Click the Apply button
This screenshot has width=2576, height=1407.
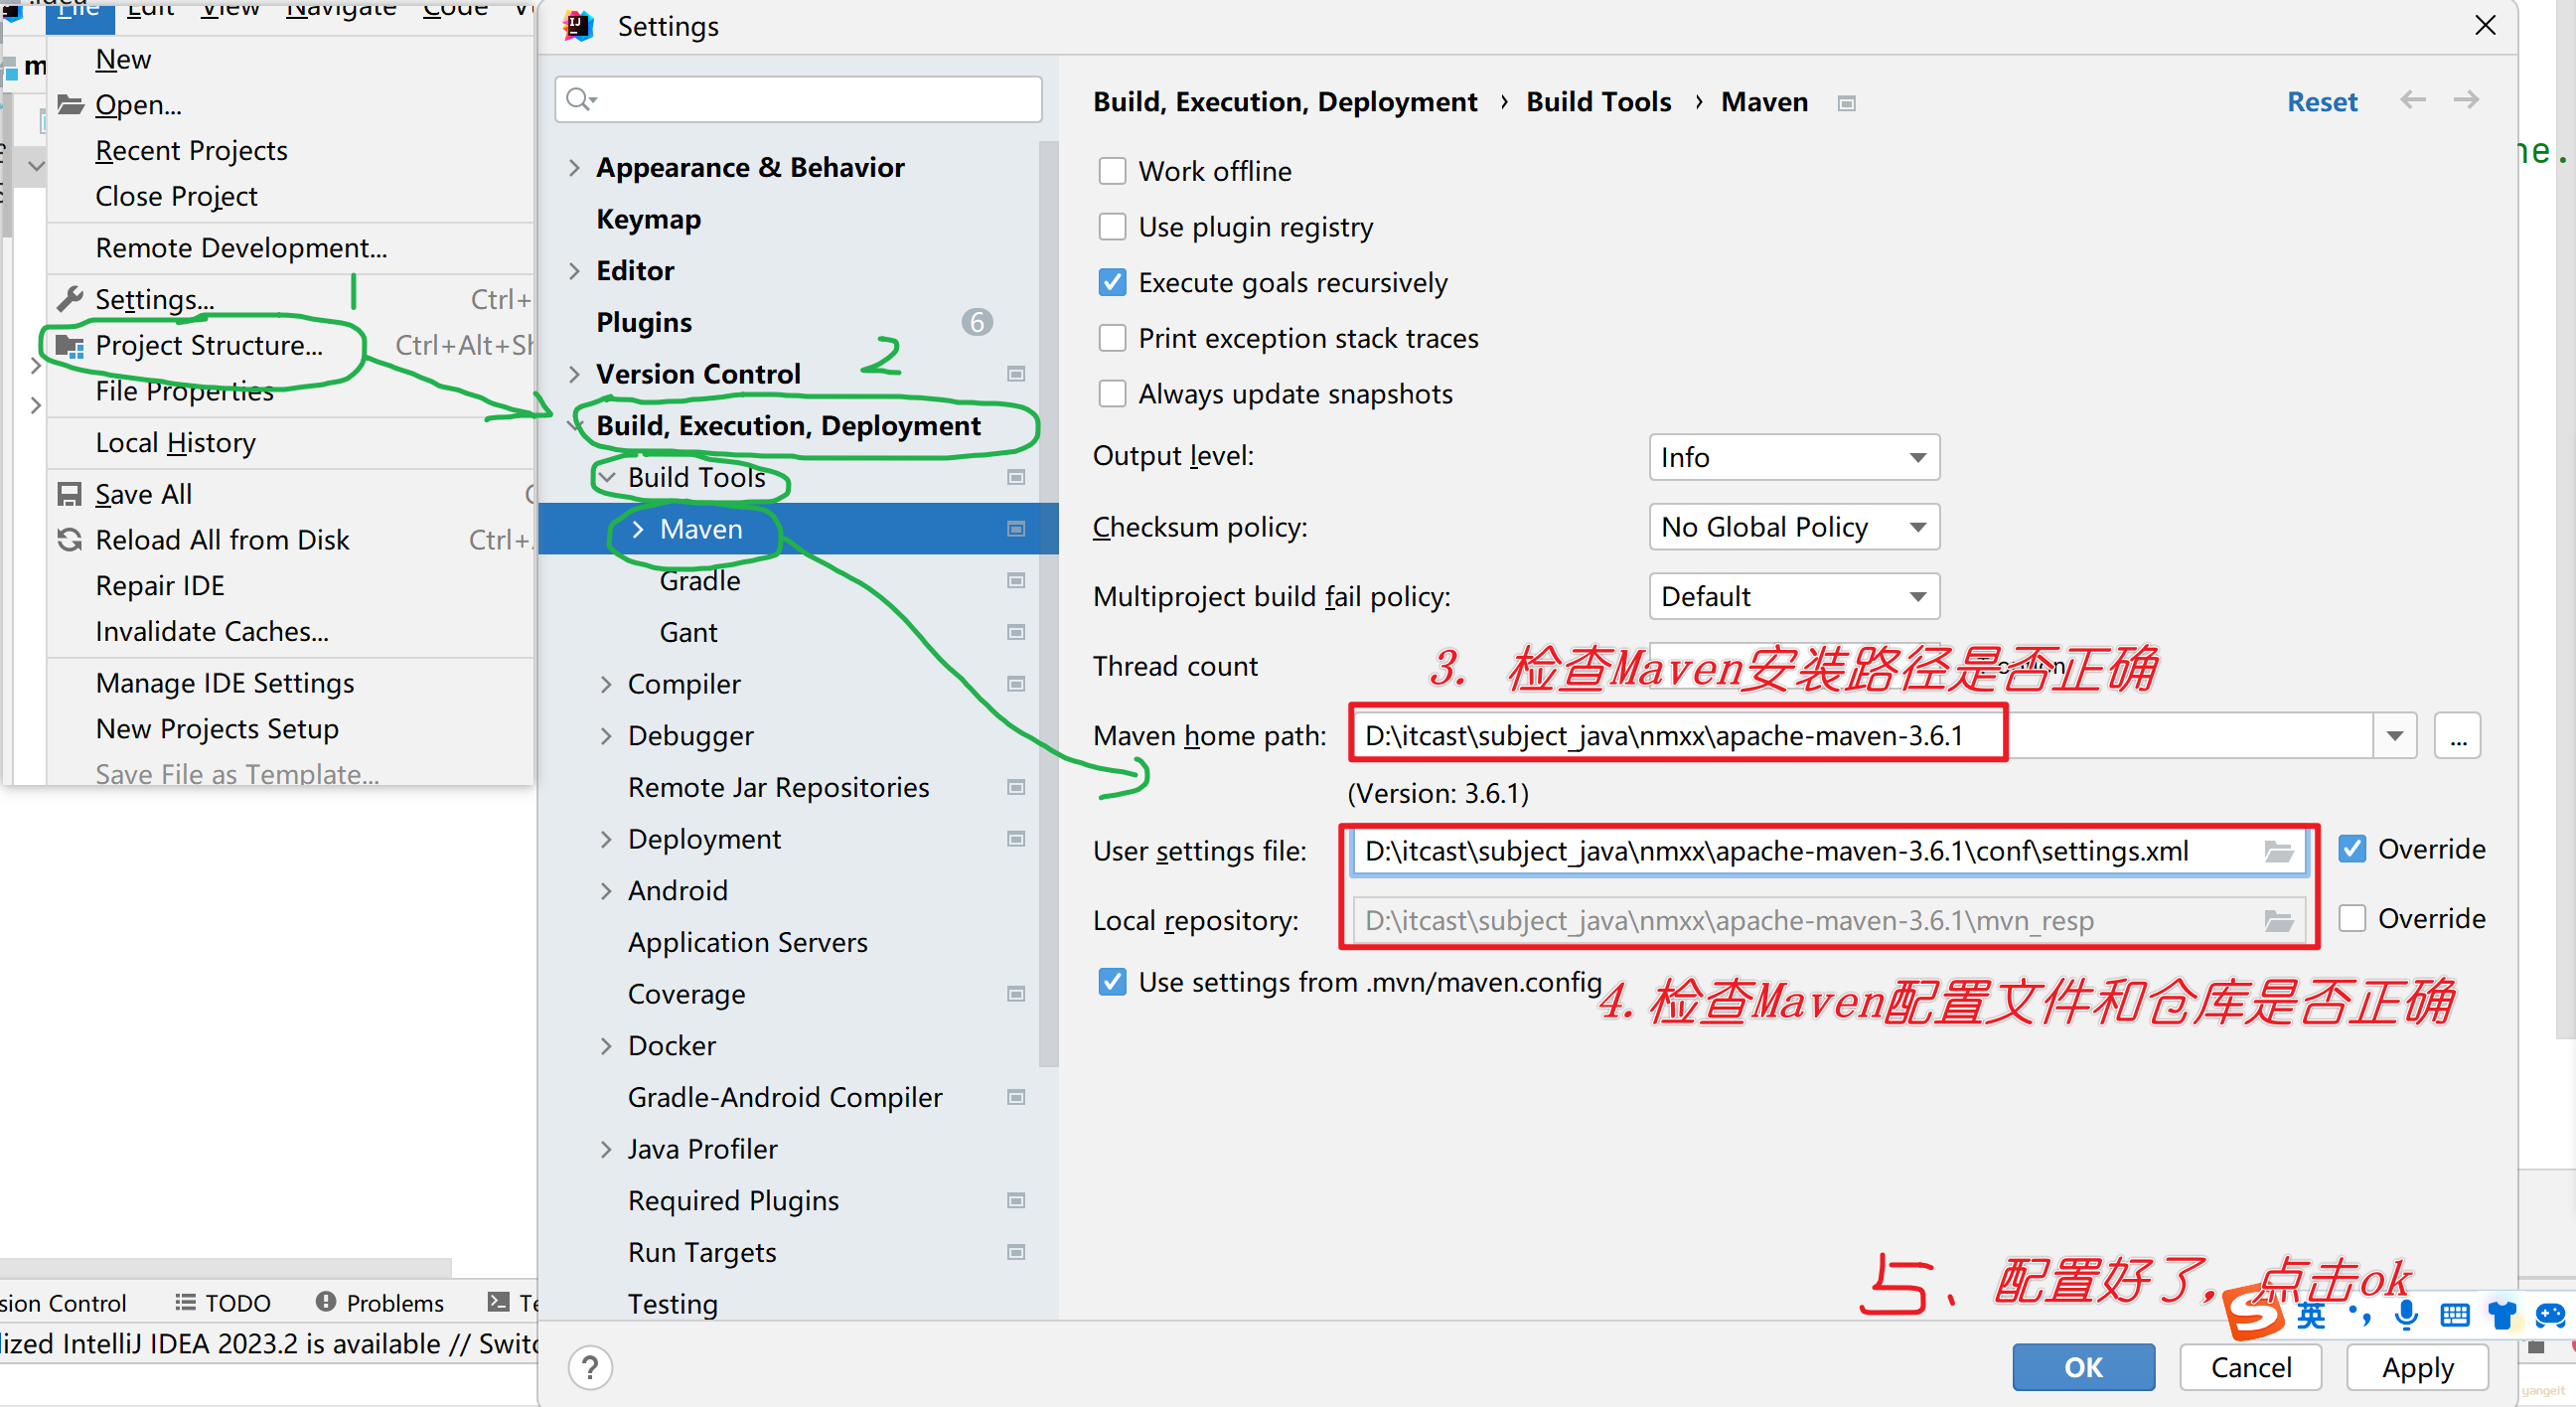[x=2417, y=1367]
